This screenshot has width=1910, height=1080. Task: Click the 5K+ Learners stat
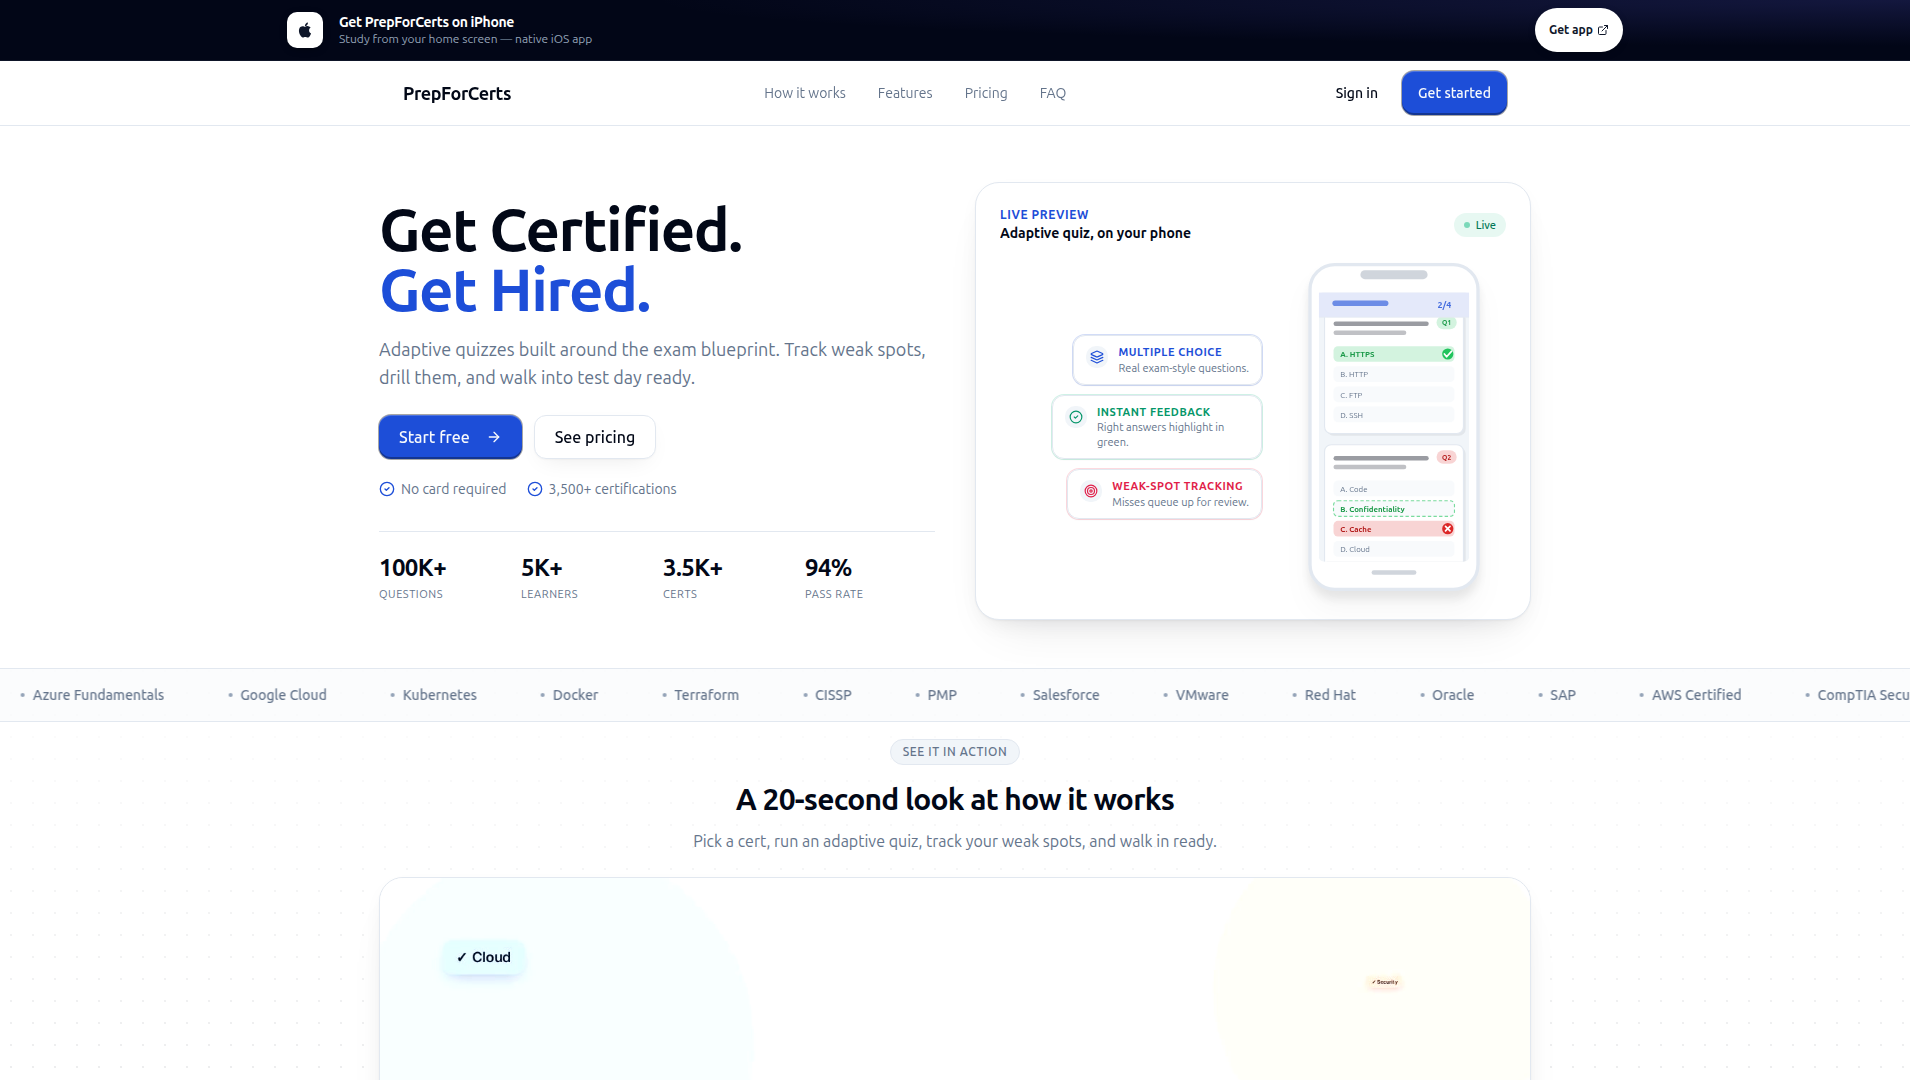click(549, 578)
